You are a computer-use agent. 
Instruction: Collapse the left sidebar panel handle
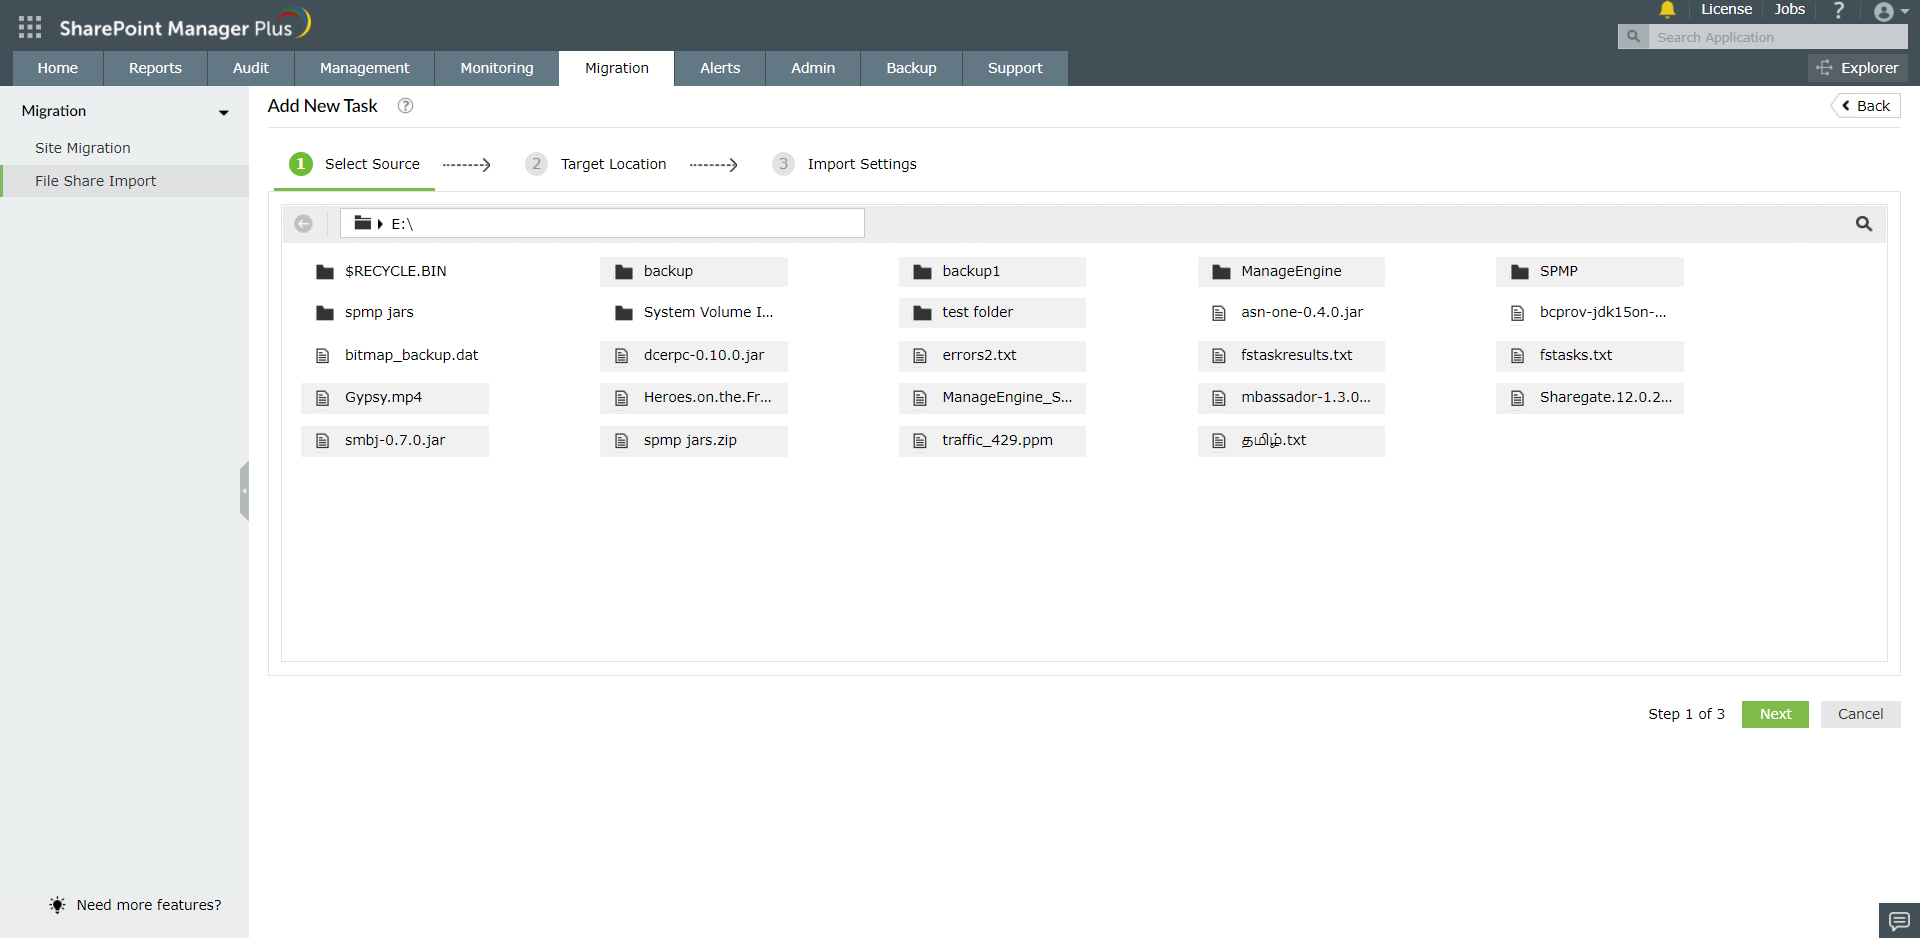(x=244, y=491)
